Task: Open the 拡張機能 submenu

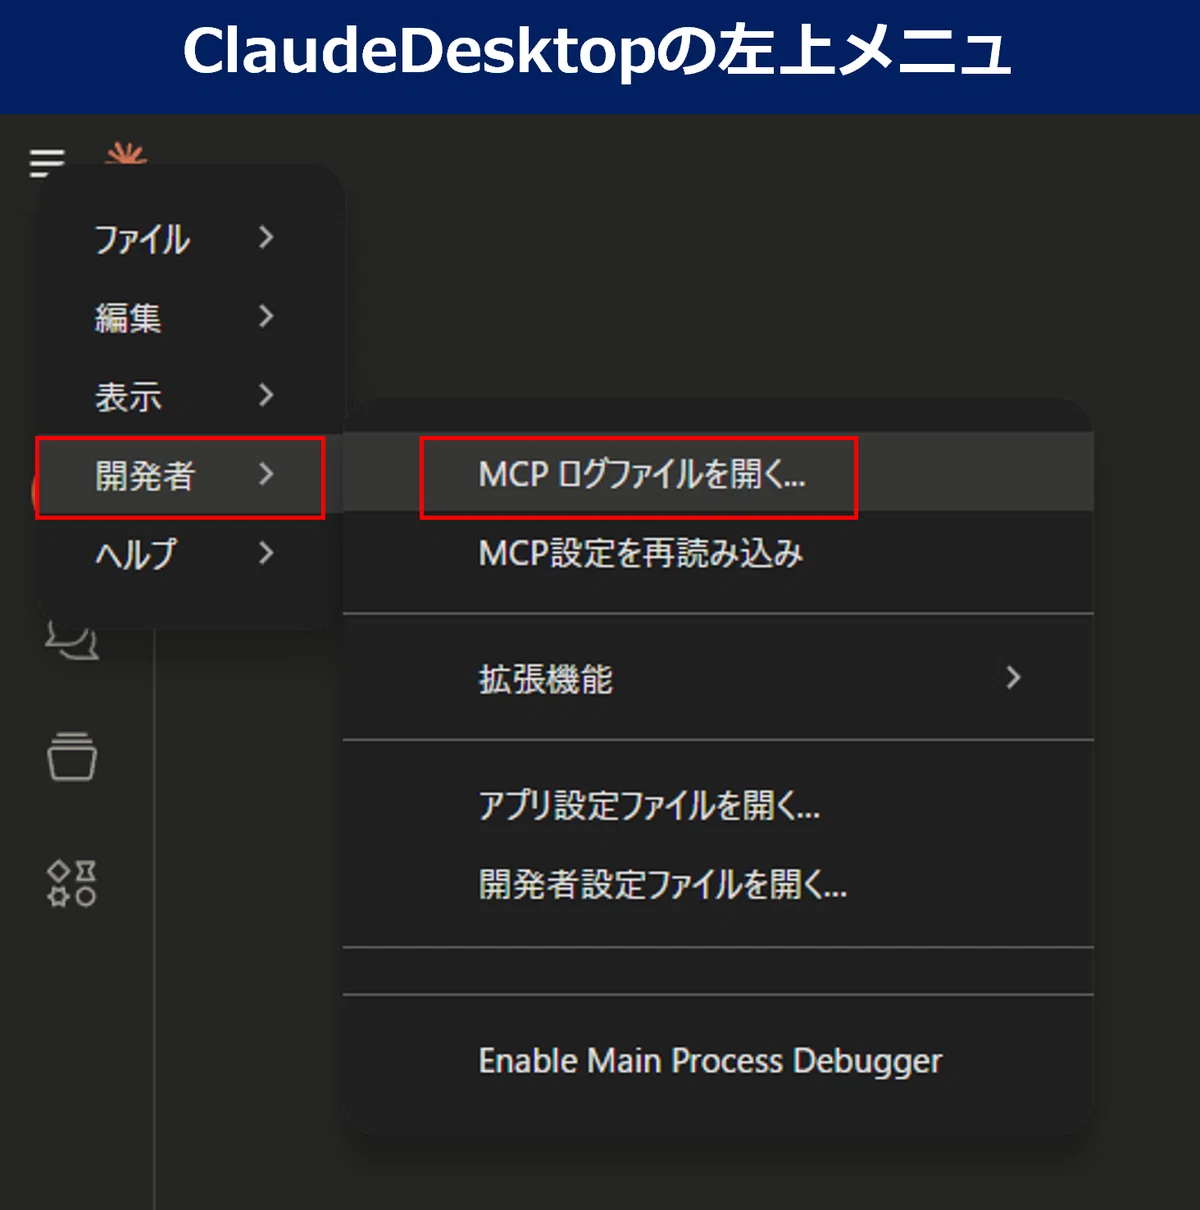Action: pyautogui.click(x=718, y=679)
